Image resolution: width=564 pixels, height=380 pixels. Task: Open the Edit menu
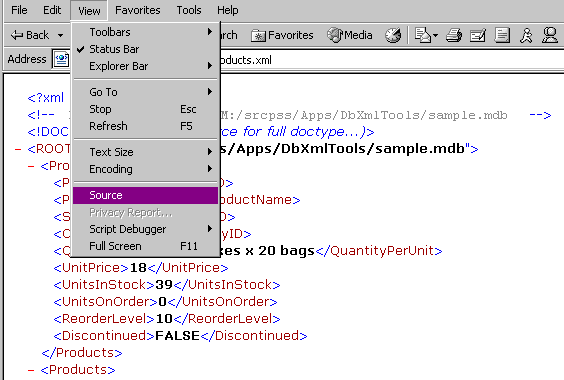pyautogui.click(x=52, y=10)
